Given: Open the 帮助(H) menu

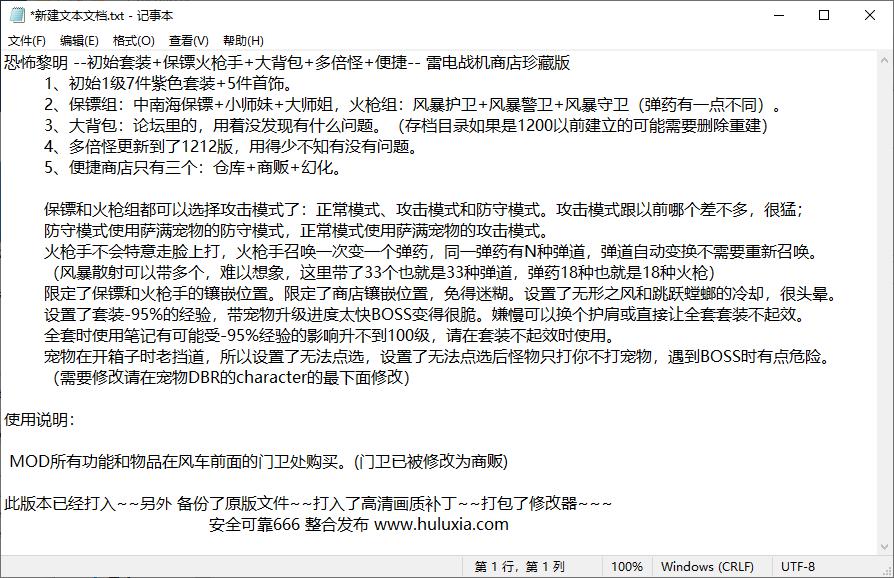Looking at the screenshot, I should pyautogui.click(x=243, y=40).
